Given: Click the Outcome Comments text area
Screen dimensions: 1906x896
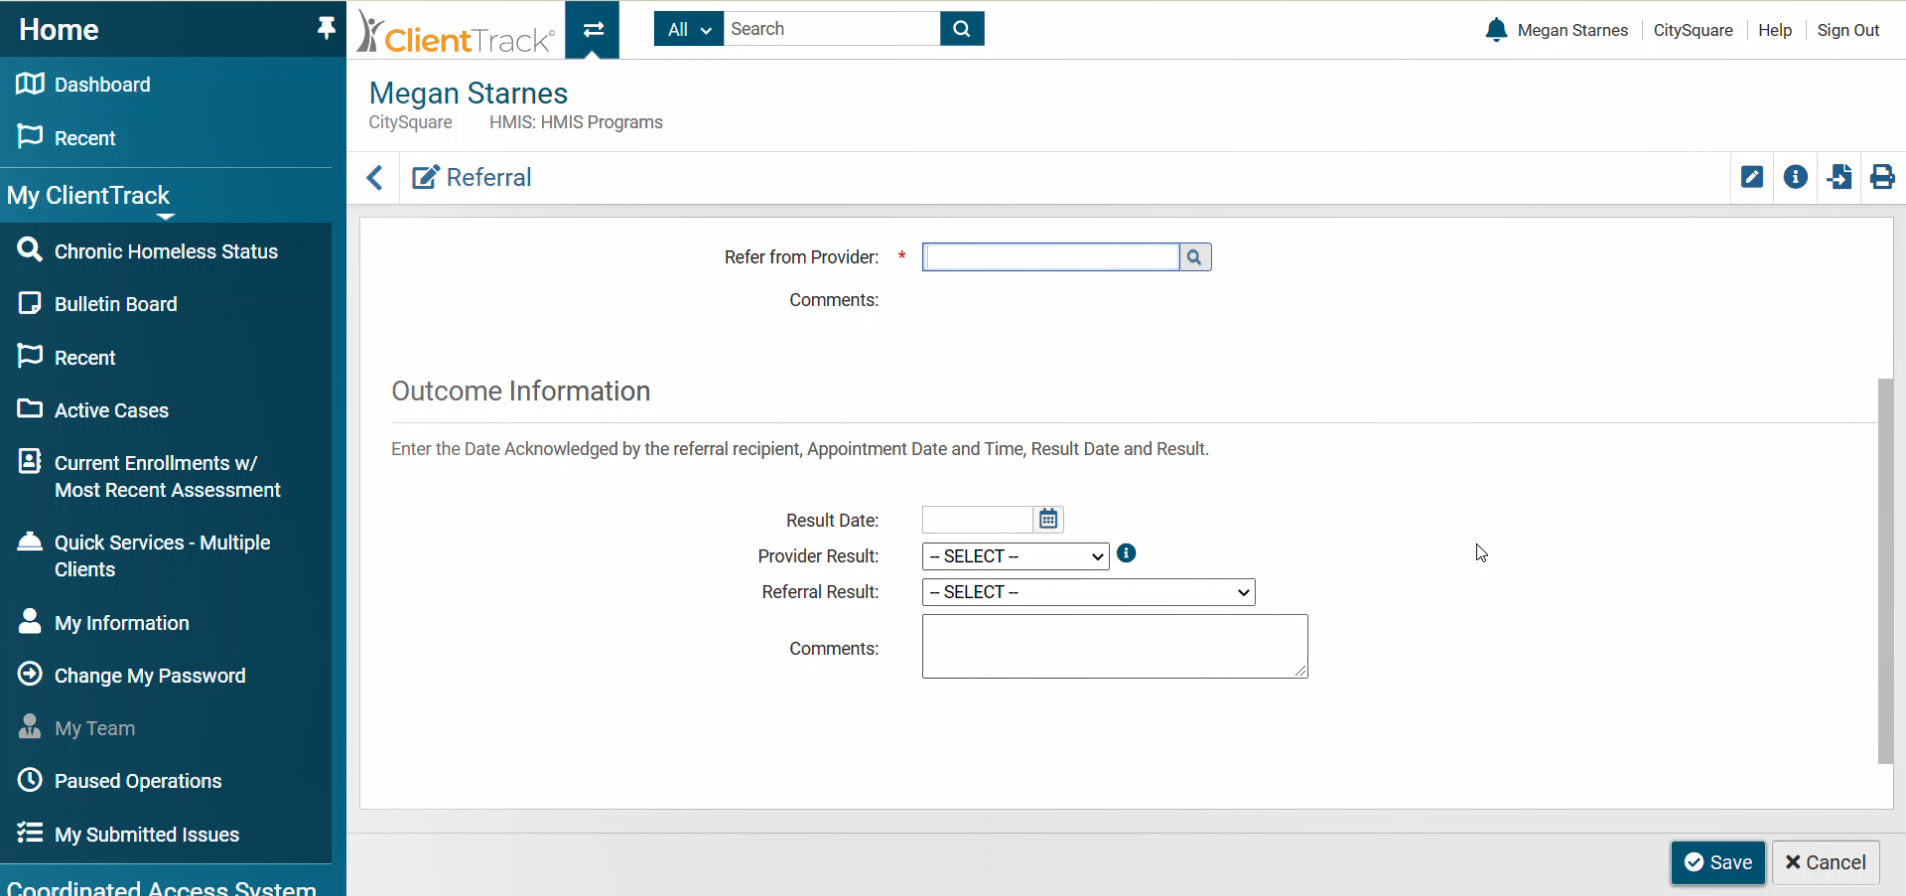Looking at the screenshot, I should (1114, 646).
